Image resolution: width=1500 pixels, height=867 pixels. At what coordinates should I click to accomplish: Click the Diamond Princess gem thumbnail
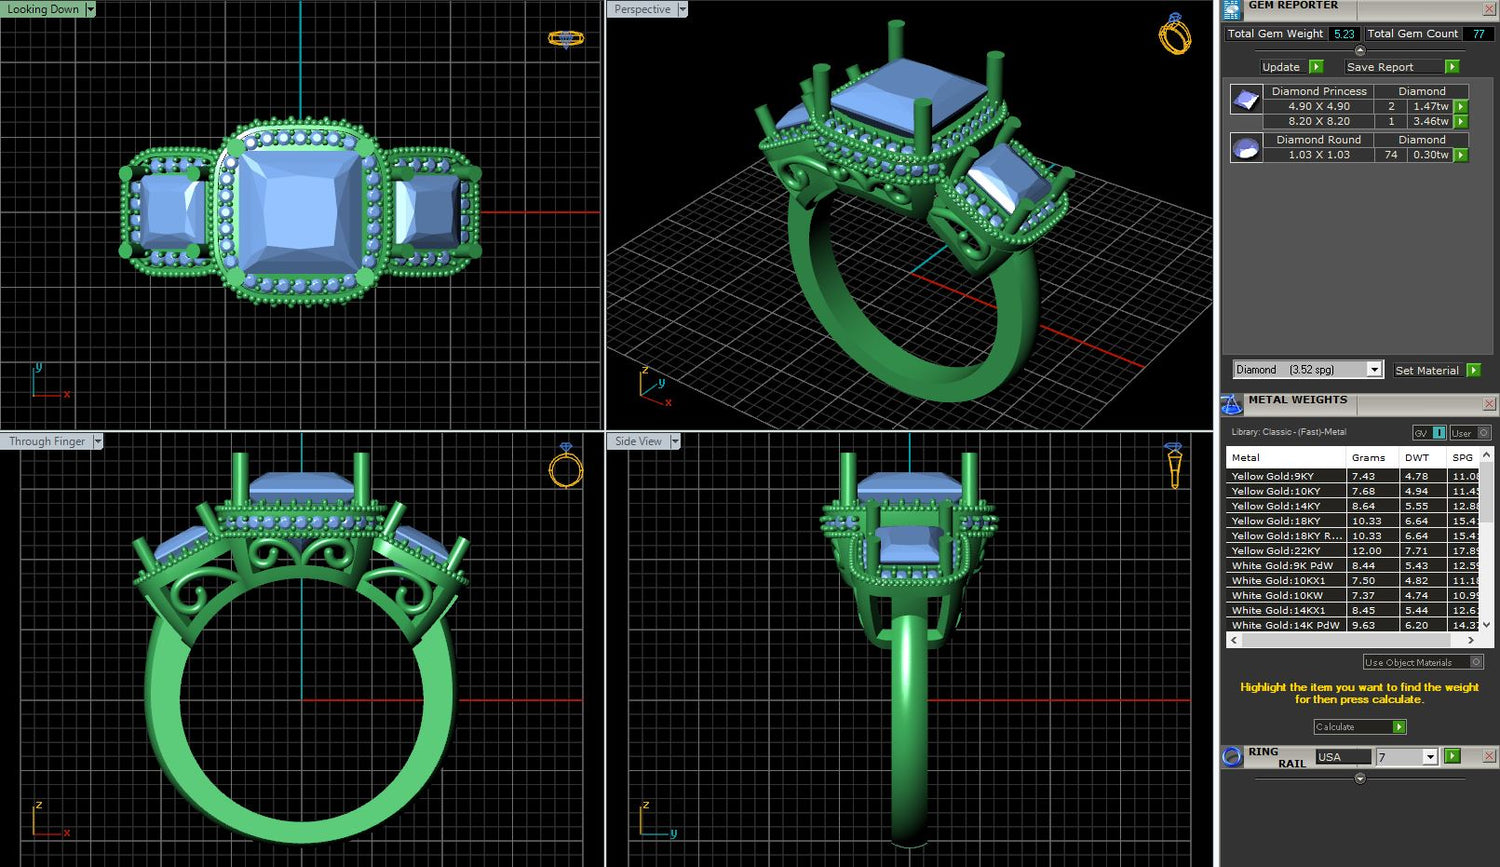point(1246,99)
